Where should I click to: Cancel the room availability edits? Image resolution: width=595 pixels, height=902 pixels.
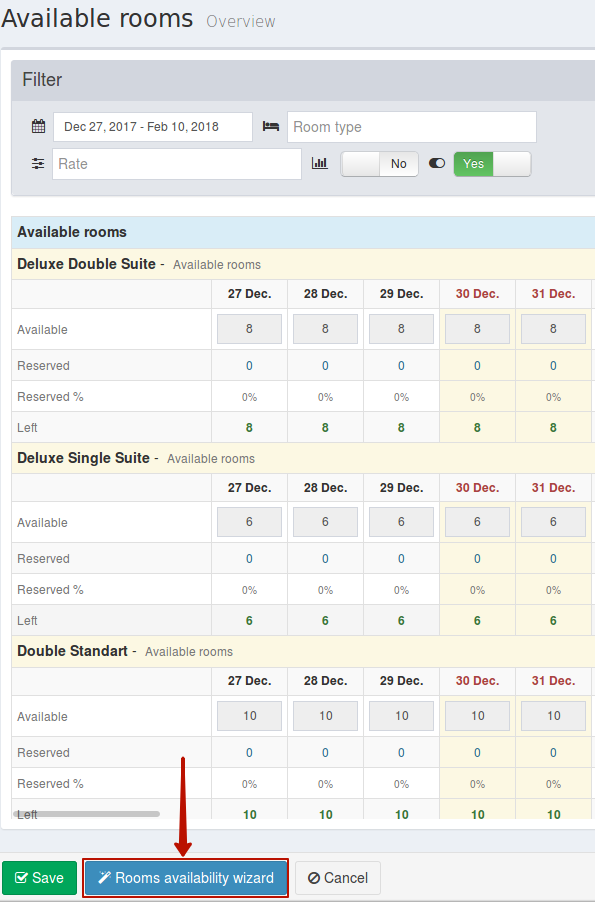pyautogui.click(x=338, y=878)
